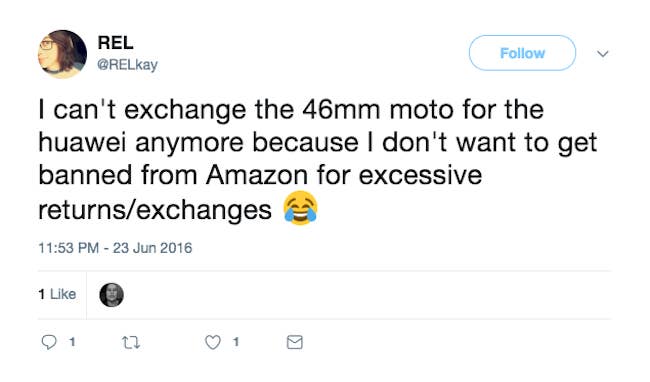Click the word banned in the tweet
The image size is (650, 382).
(85, 175)
